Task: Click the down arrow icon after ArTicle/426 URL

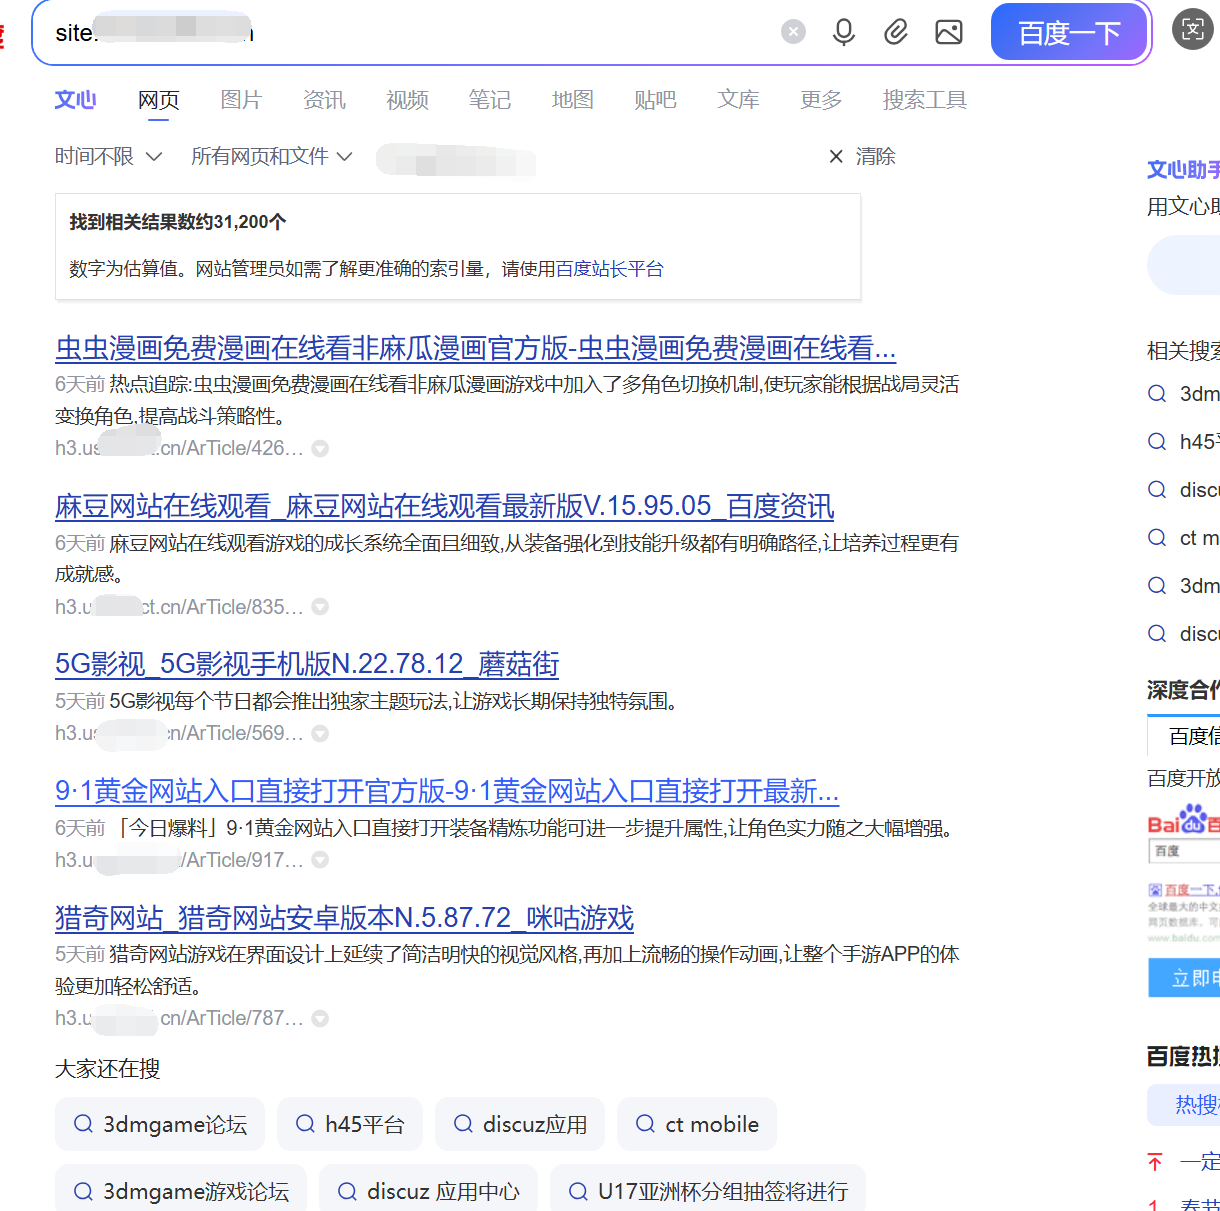Action: pyautogui.click(x=320, y=449)
